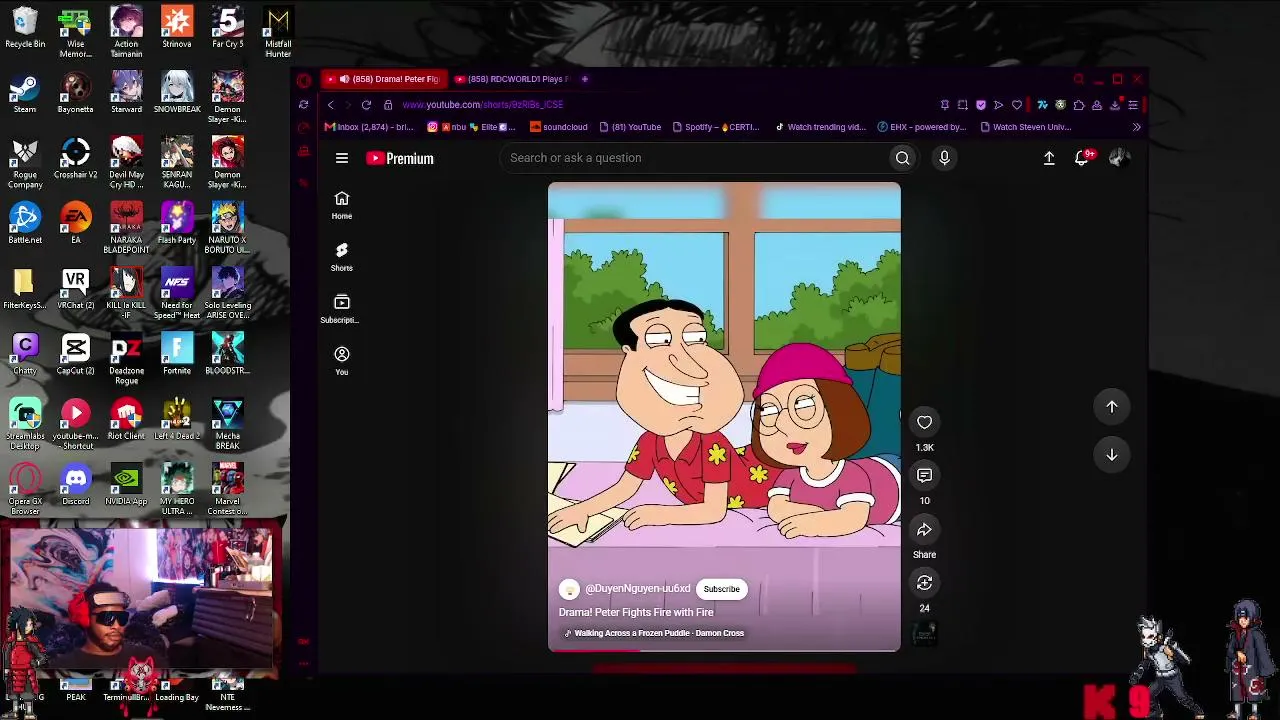1280x720 pixels.
Task: Open the comments on this Short
Action: [924, 475]
